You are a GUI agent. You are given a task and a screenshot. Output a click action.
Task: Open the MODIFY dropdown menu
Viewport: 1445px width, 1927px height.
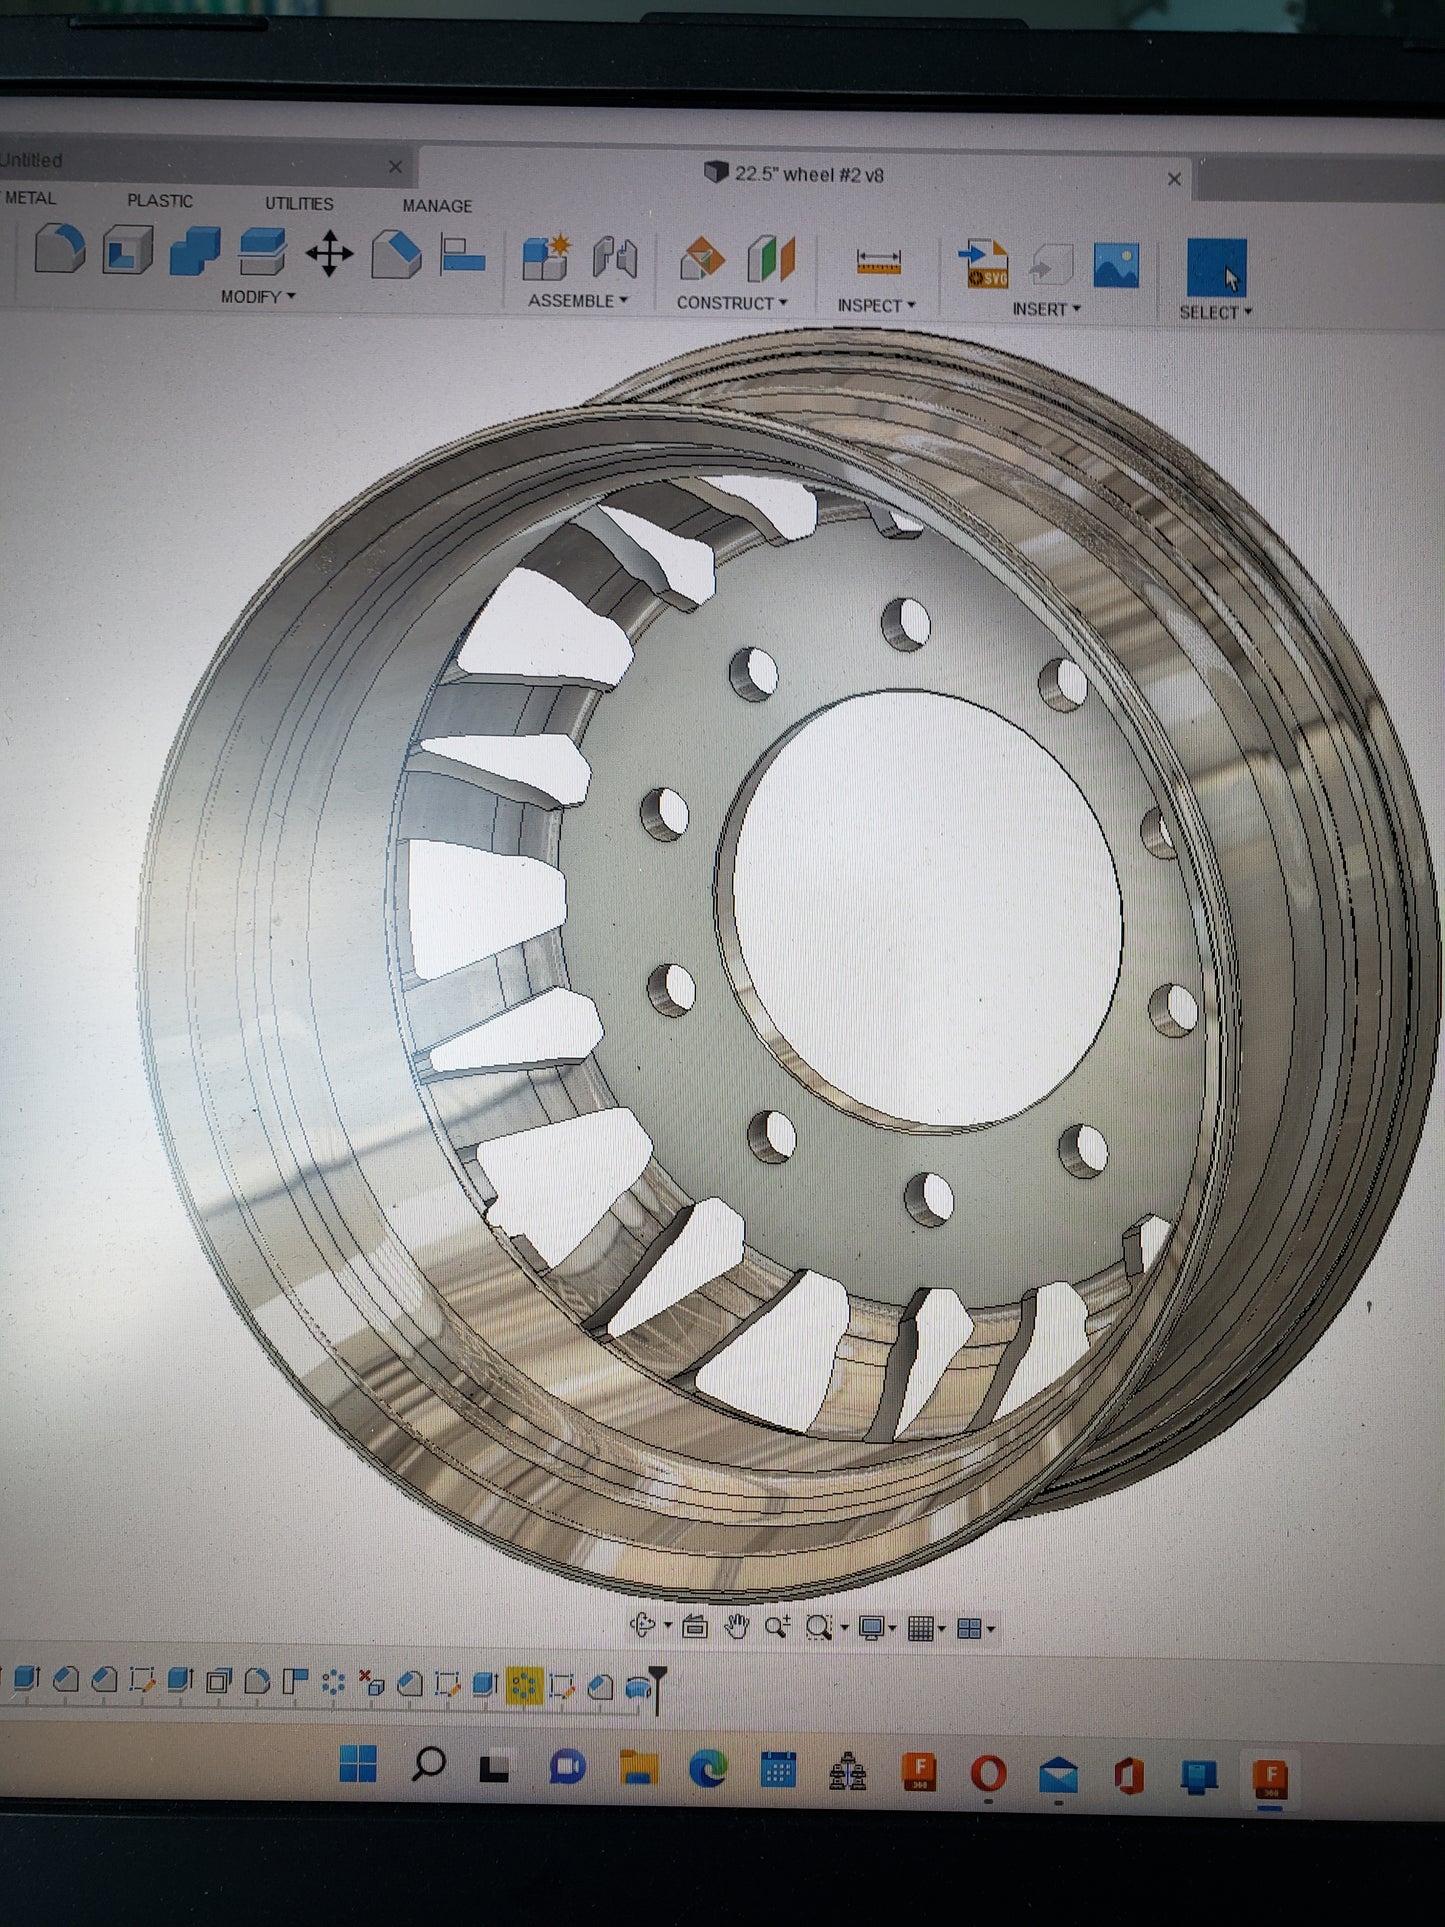(258, 297)
